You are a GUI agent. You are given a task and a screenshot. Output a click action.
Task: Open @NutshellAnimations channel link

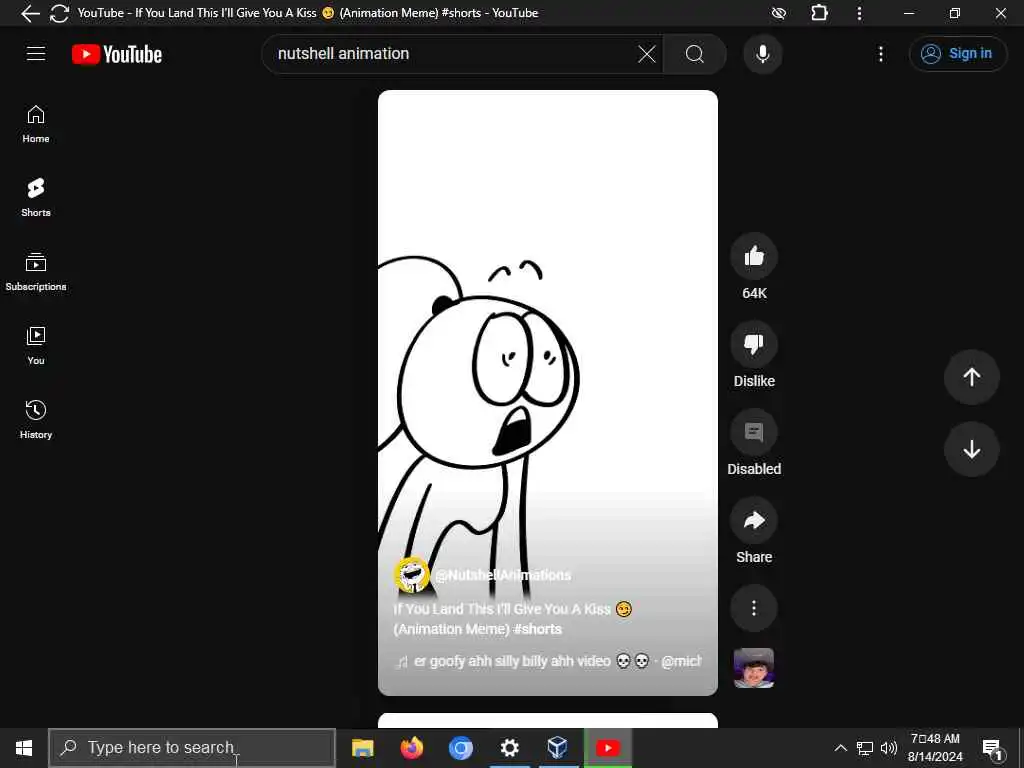[503, 575]
